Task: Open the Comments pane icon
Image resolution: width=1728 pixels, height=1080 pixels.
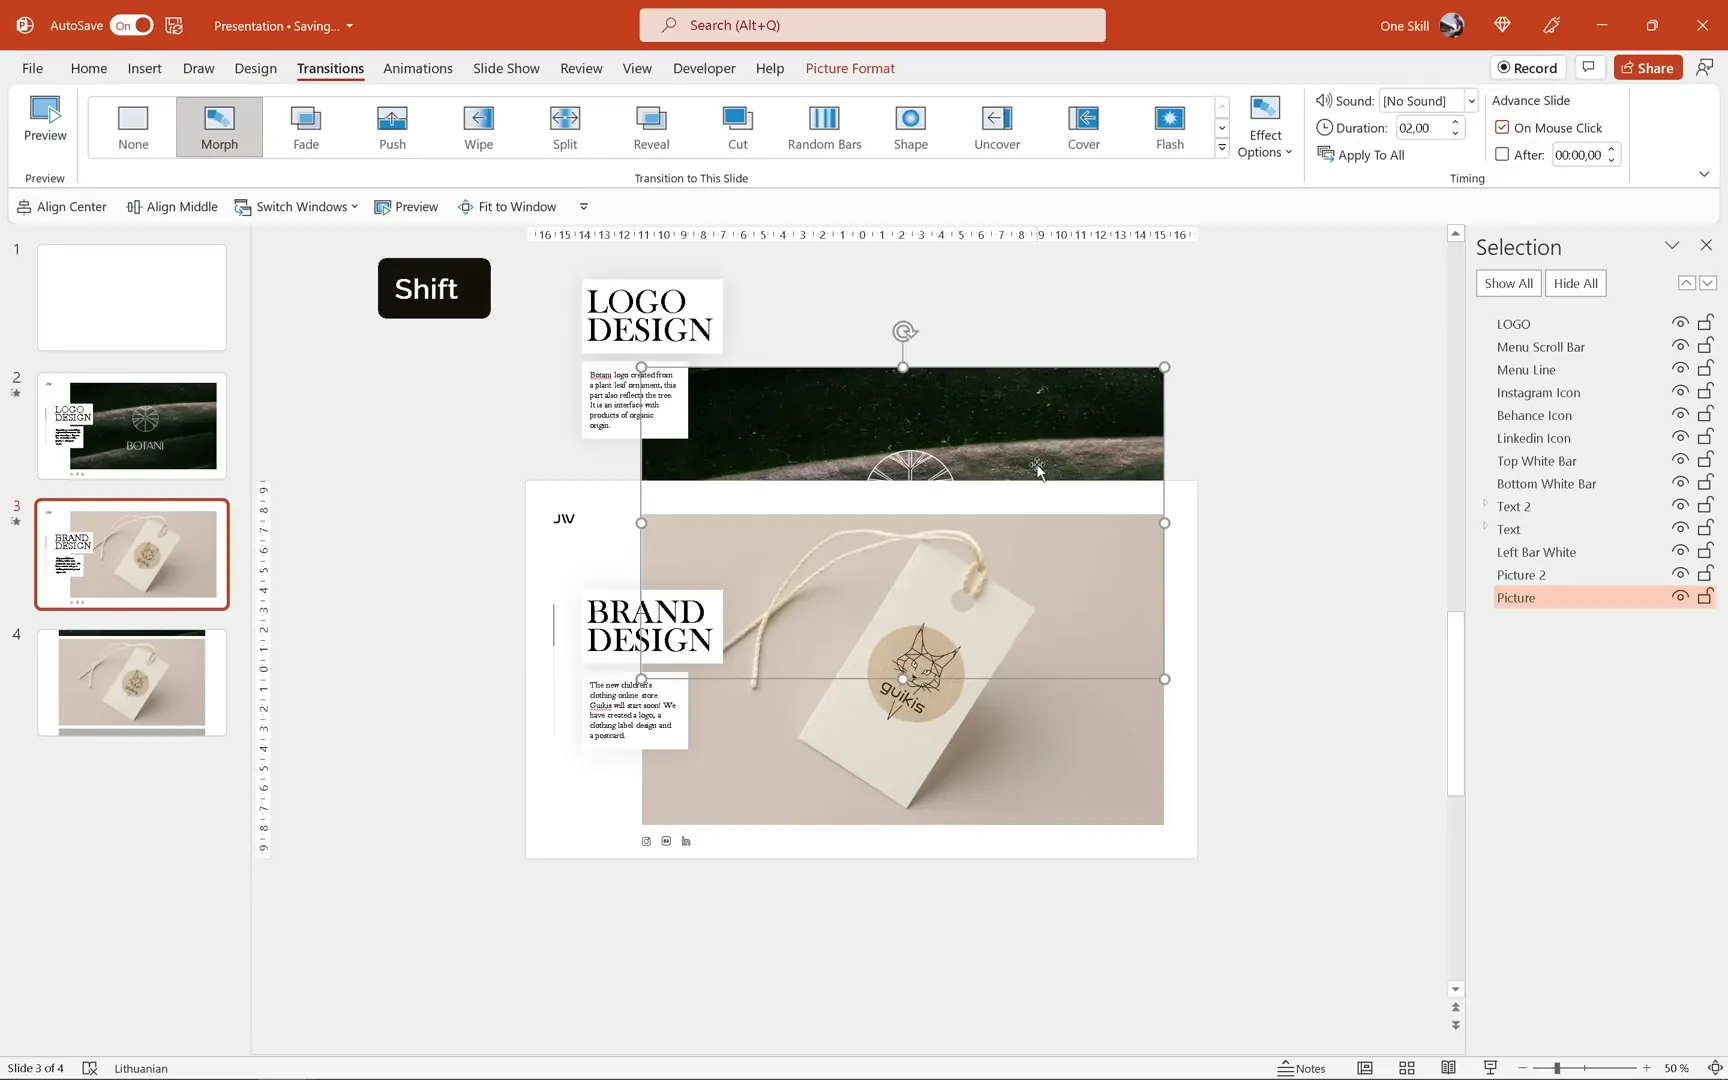Action: point(1588,67)
